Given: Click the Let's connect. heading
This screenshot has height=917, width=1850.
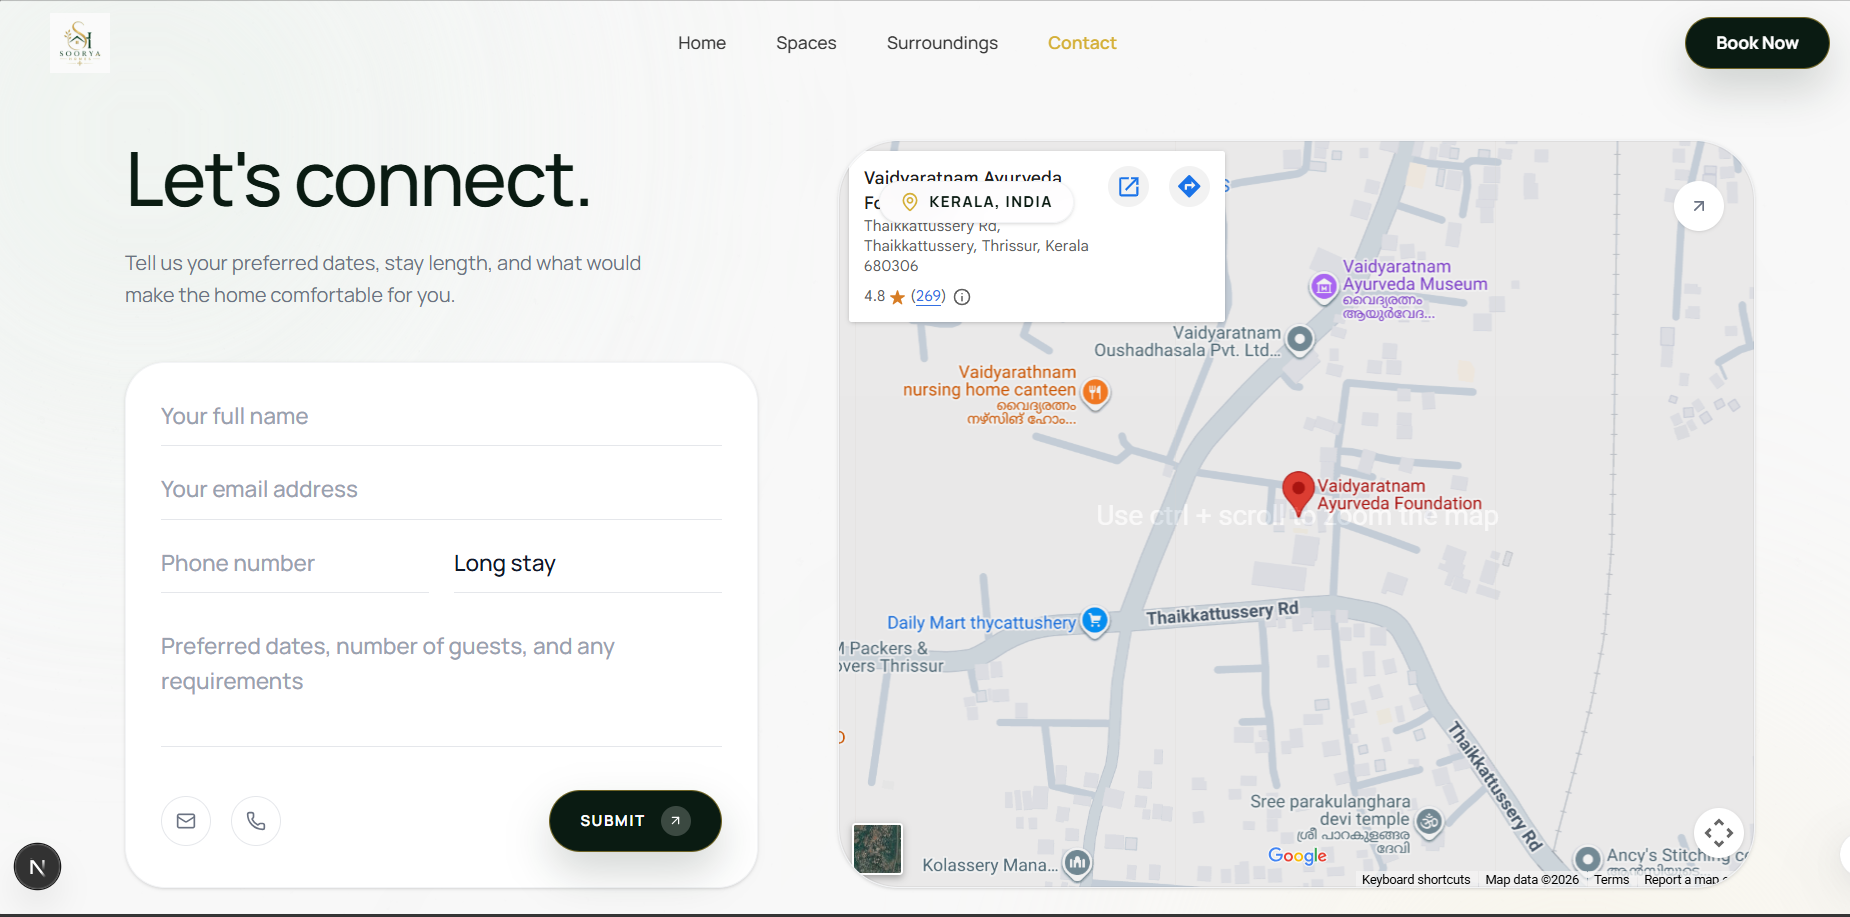Looking at the screenshot, I should tap(358, 180).
